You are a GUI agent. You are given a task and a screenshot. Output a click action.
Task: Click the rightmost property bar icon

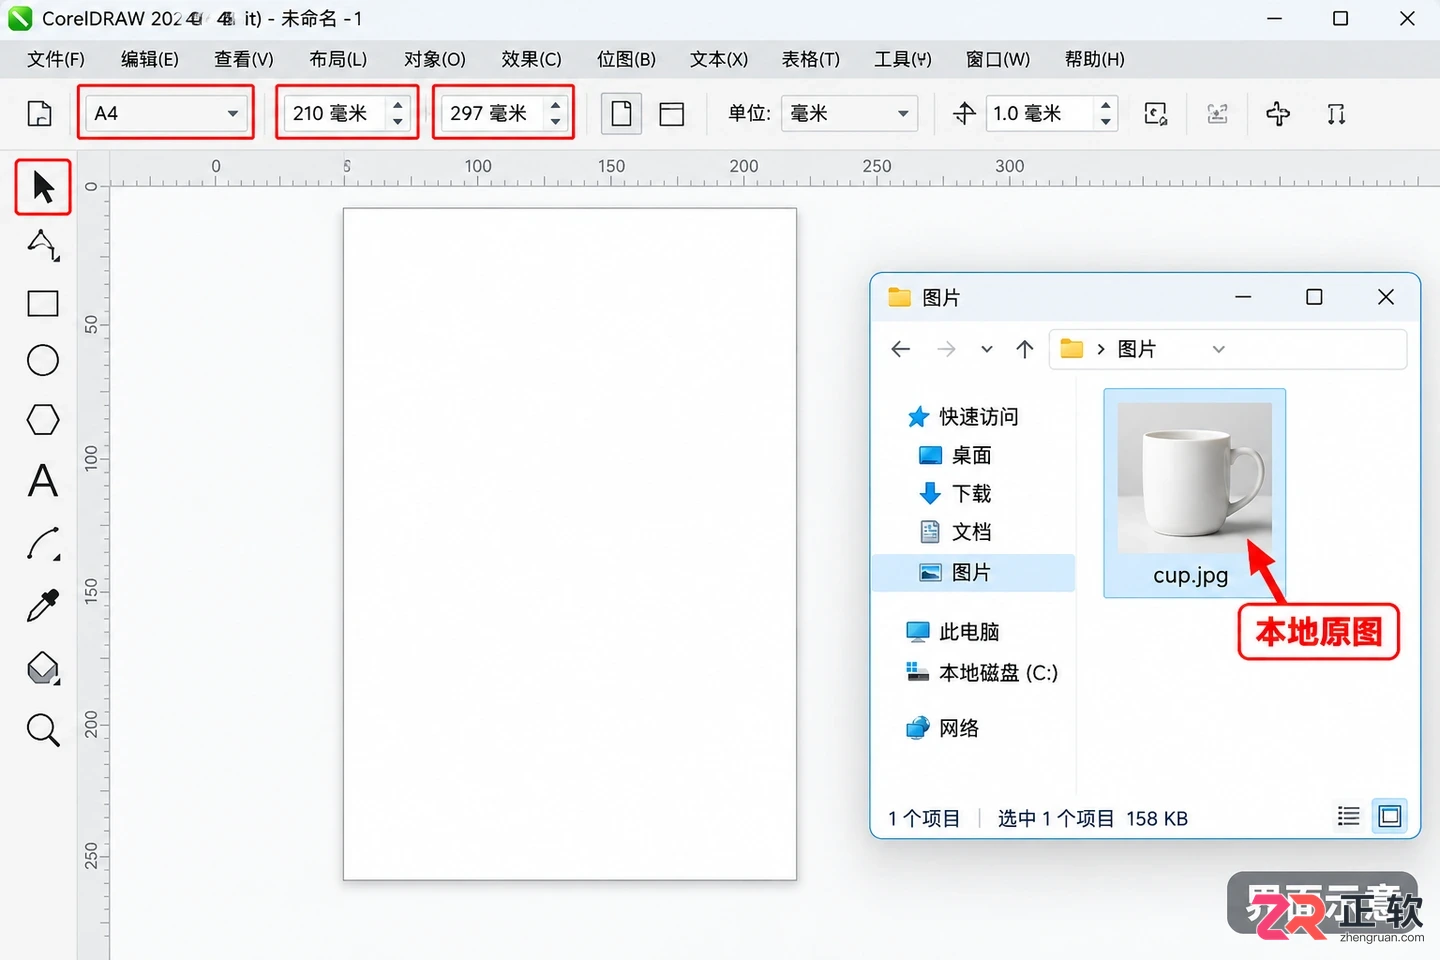point(1336,114)
